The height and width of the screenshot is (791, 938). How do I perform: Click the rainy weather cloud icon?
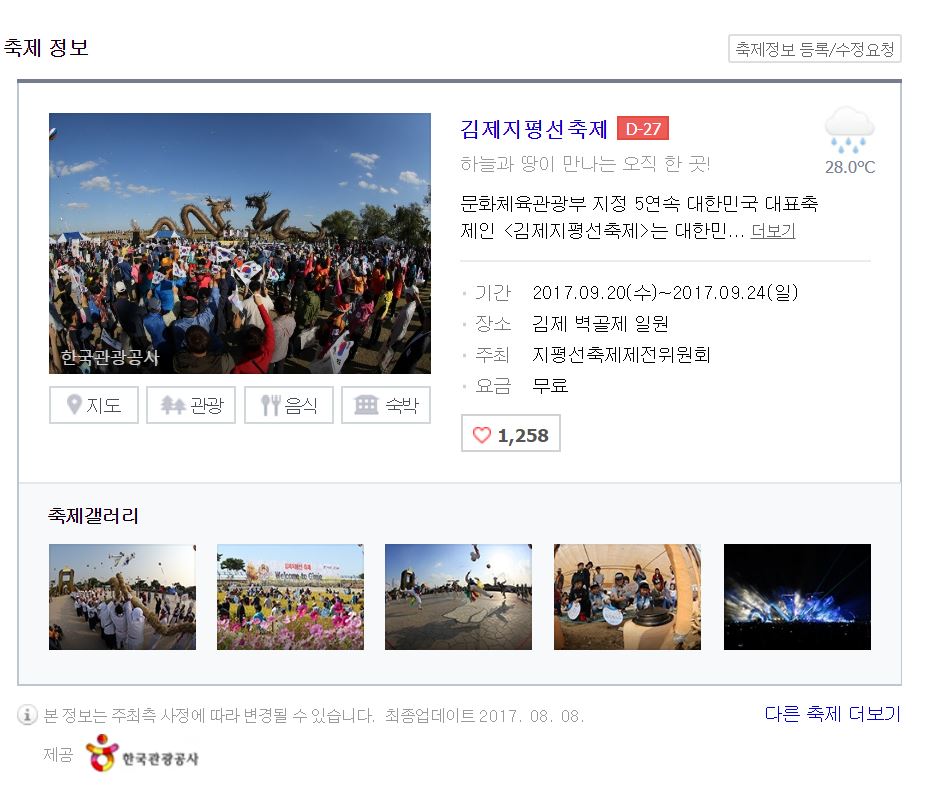pos(849,132)
